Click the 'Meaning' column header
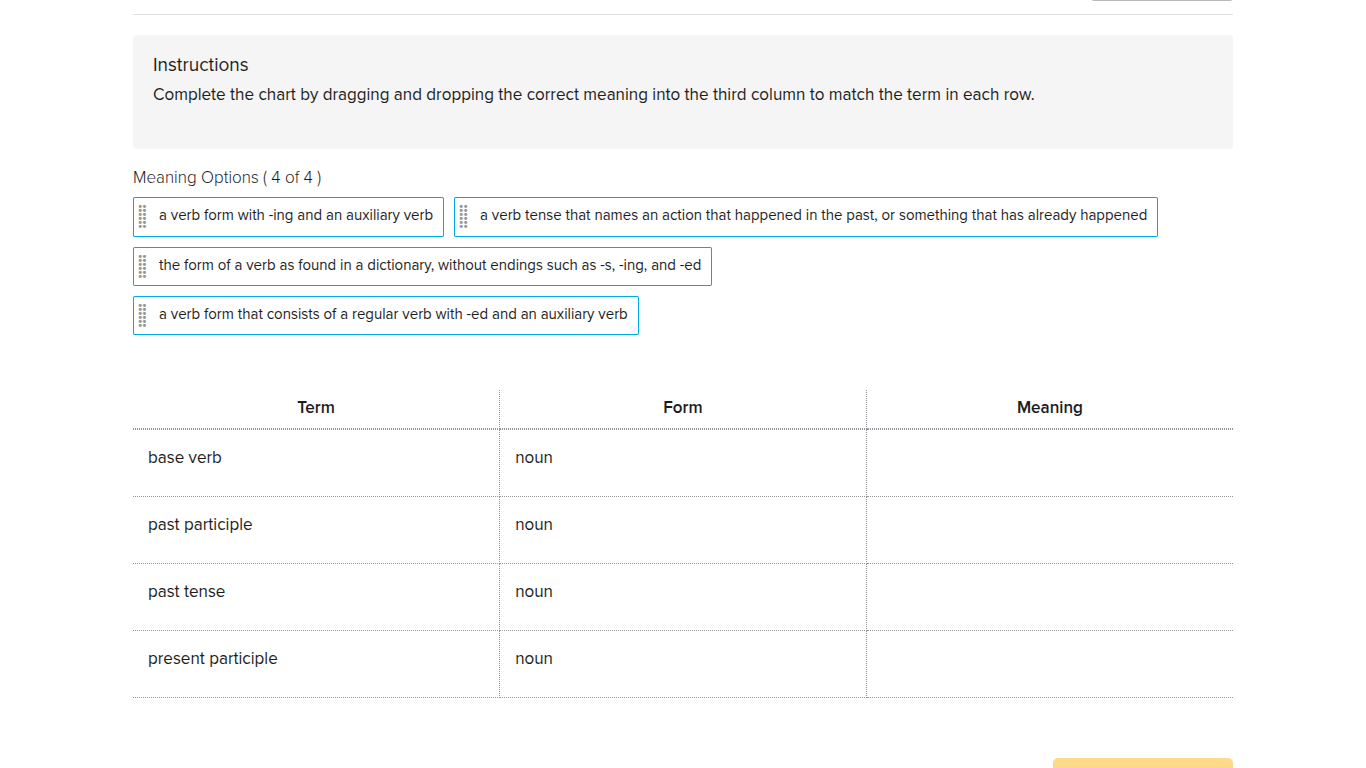This screenshot has width=1366, height=768. (1049, 407)
